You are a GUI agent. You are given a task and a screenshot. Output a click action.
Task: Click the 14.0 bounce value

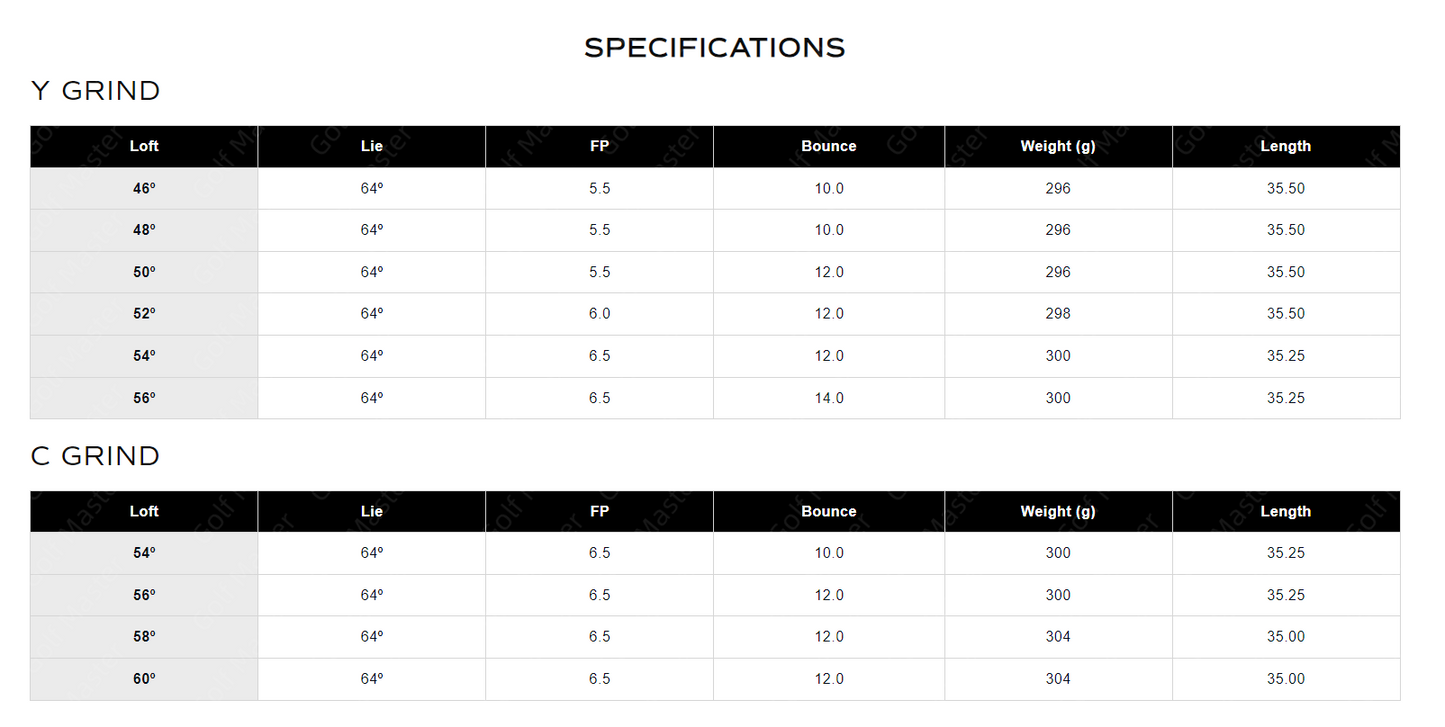pos(828,398)
